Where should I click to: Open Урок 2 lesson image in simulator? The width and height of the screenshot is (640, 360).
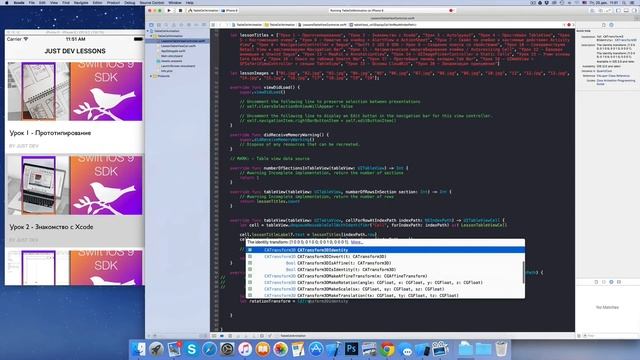(x=75, y=185)
